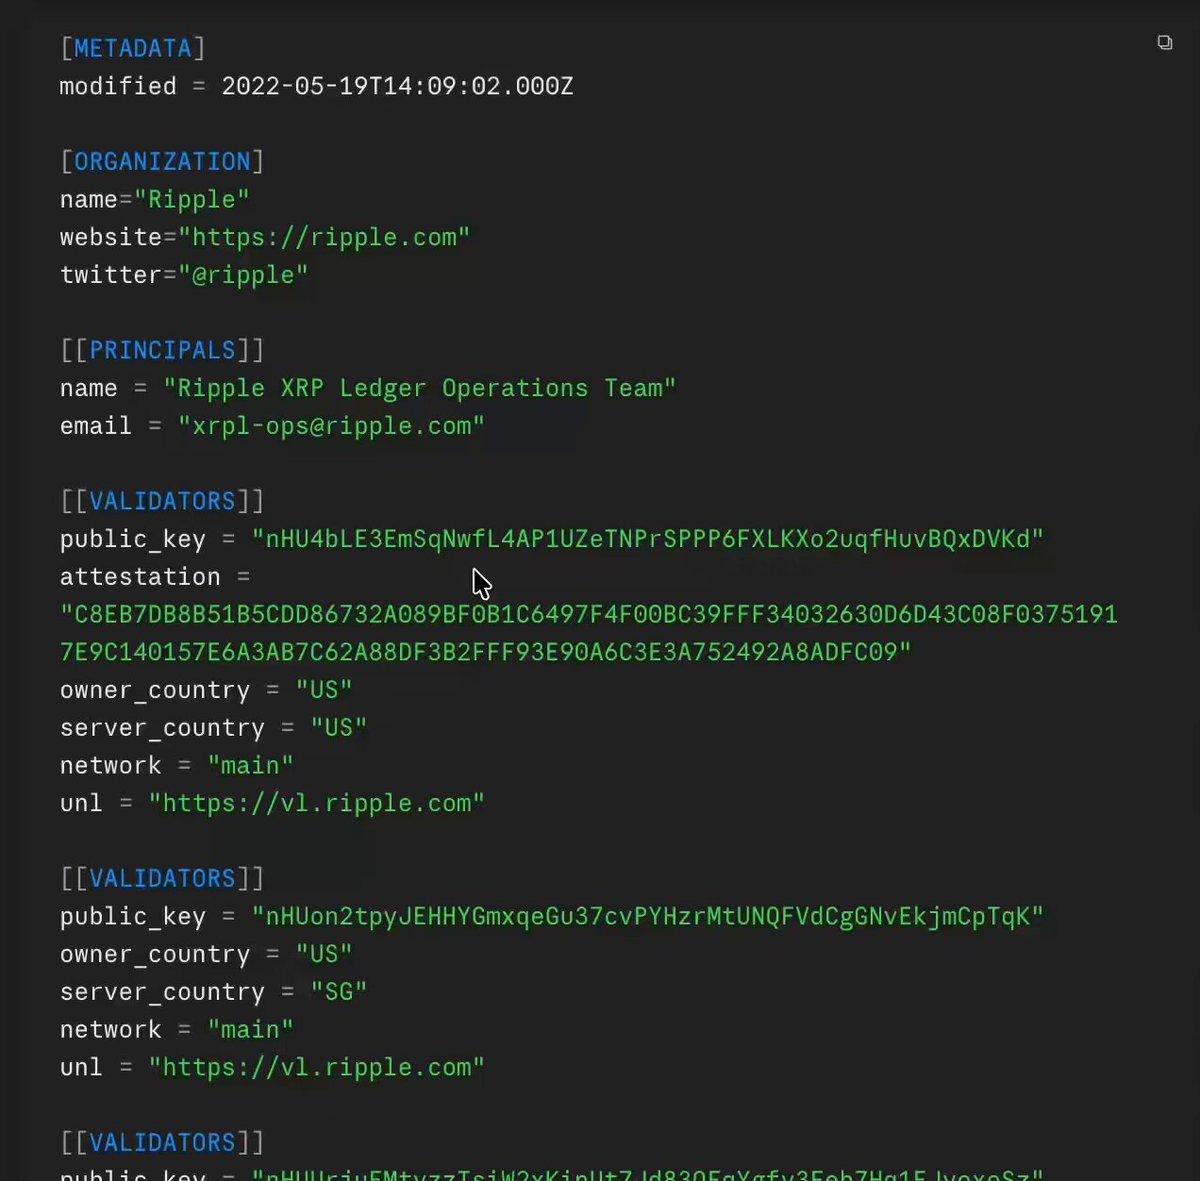Click the [ORGANIZATION] section header
This screenshot has width=1200, height=1181.
pos(162,161)
